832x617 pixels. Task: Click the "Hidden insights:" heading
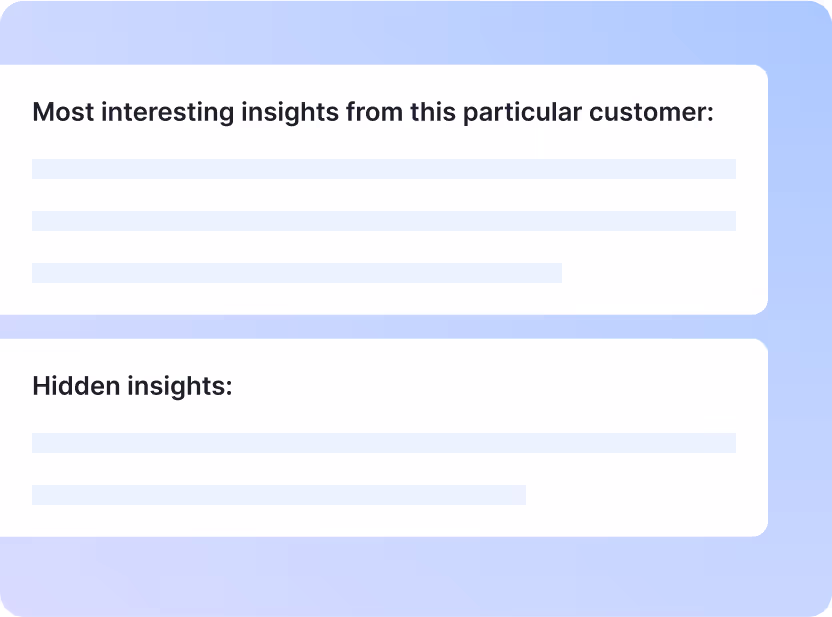pos(132,386)
